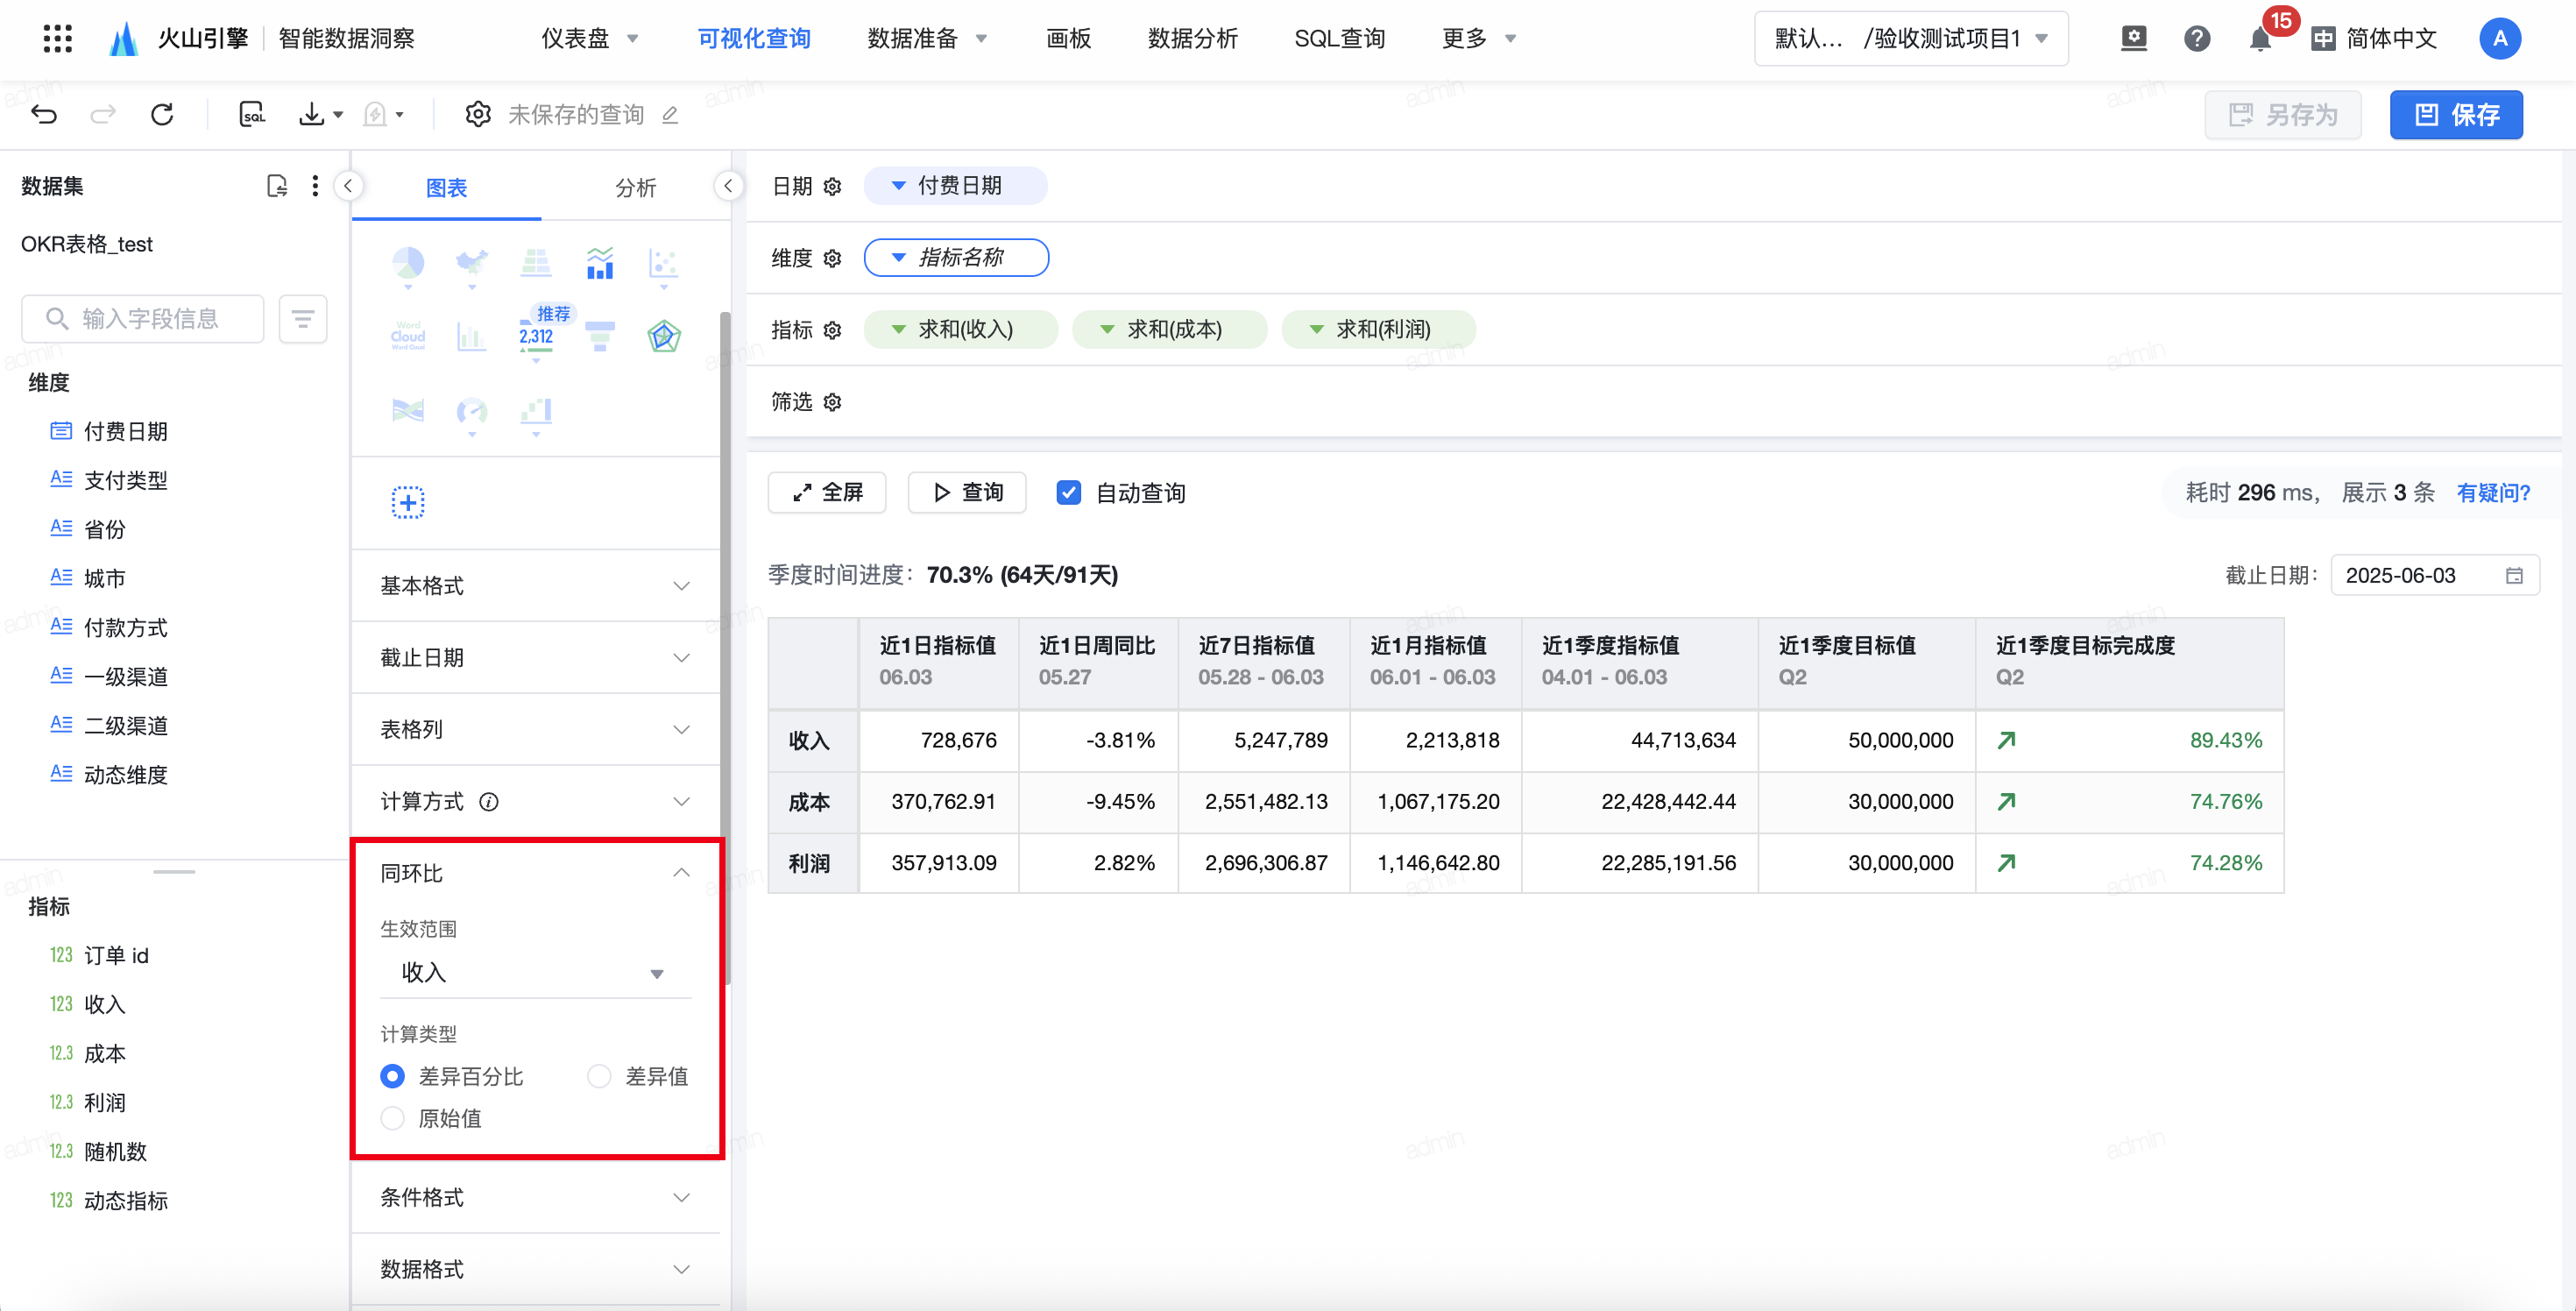This screenshot has width=2576, height=1311.
Task: Click the undo arrow icon
Action: (44, 114)
